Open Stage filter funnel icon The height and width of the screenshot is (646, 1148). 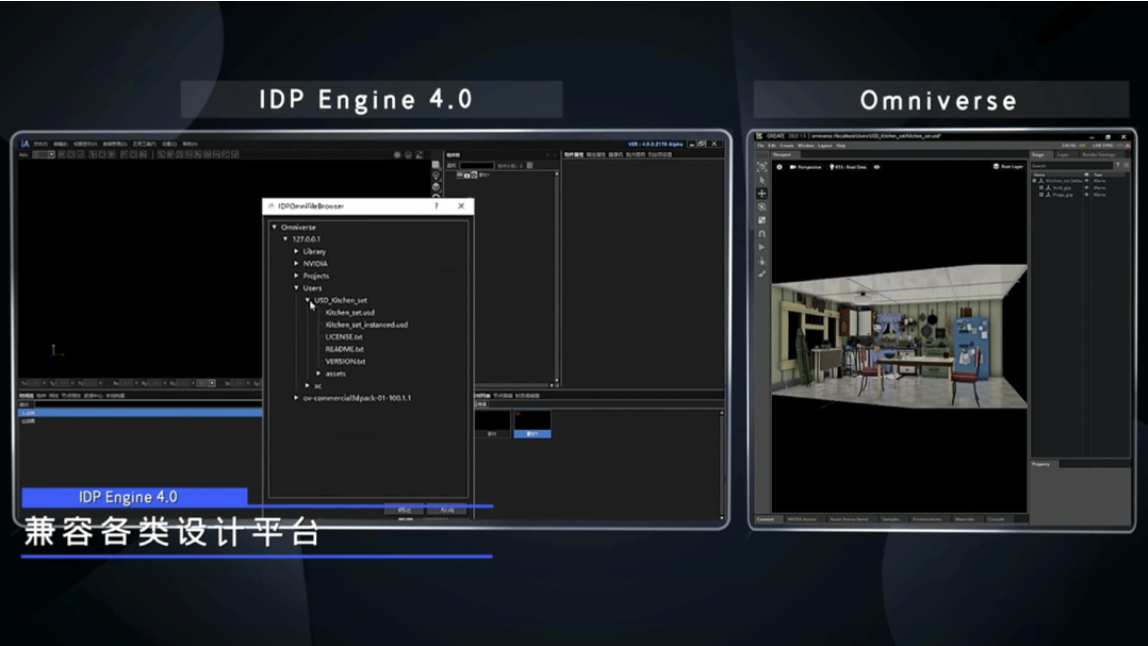pos(1118,166)
